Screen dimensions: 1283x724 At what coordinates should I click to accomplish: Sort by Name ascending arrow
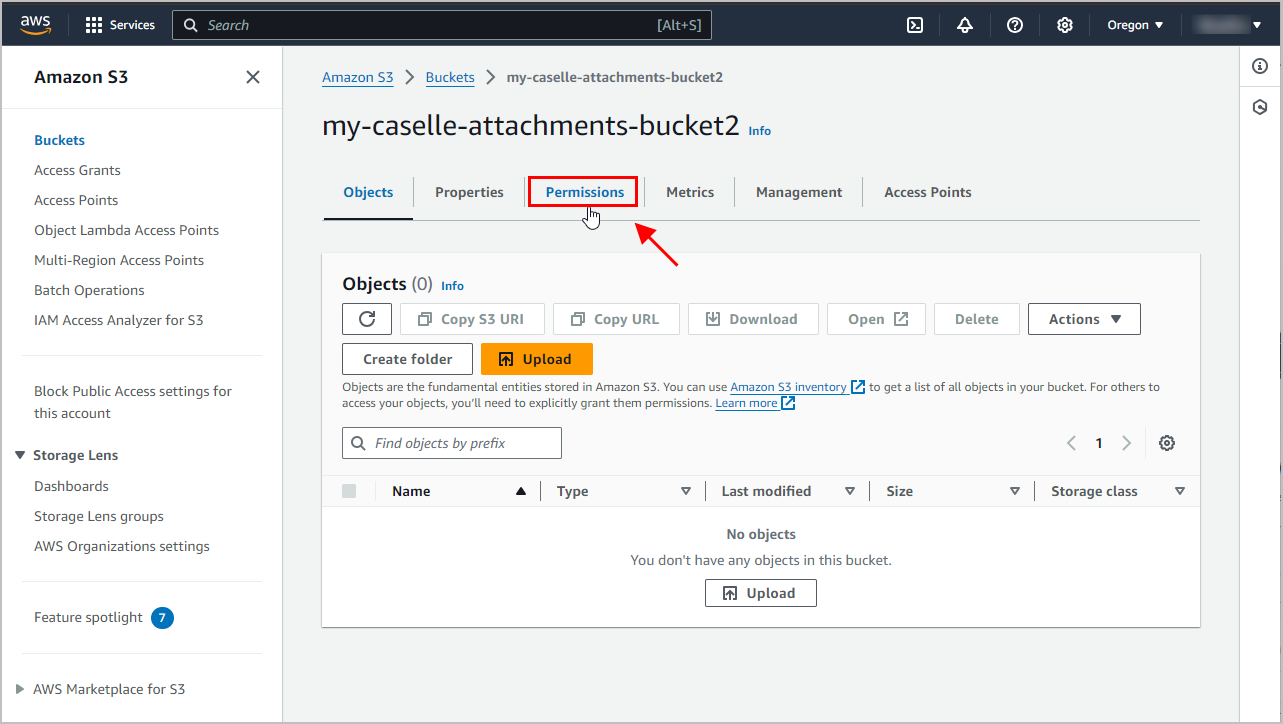[x=521, y=491]
